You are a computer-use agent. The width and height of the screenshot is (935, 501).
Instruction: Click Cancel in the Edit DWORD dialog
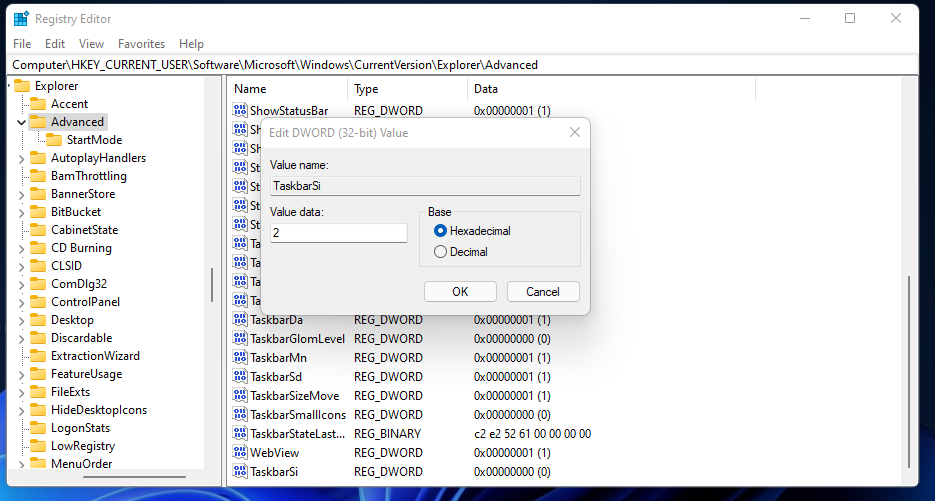[543, 292]
